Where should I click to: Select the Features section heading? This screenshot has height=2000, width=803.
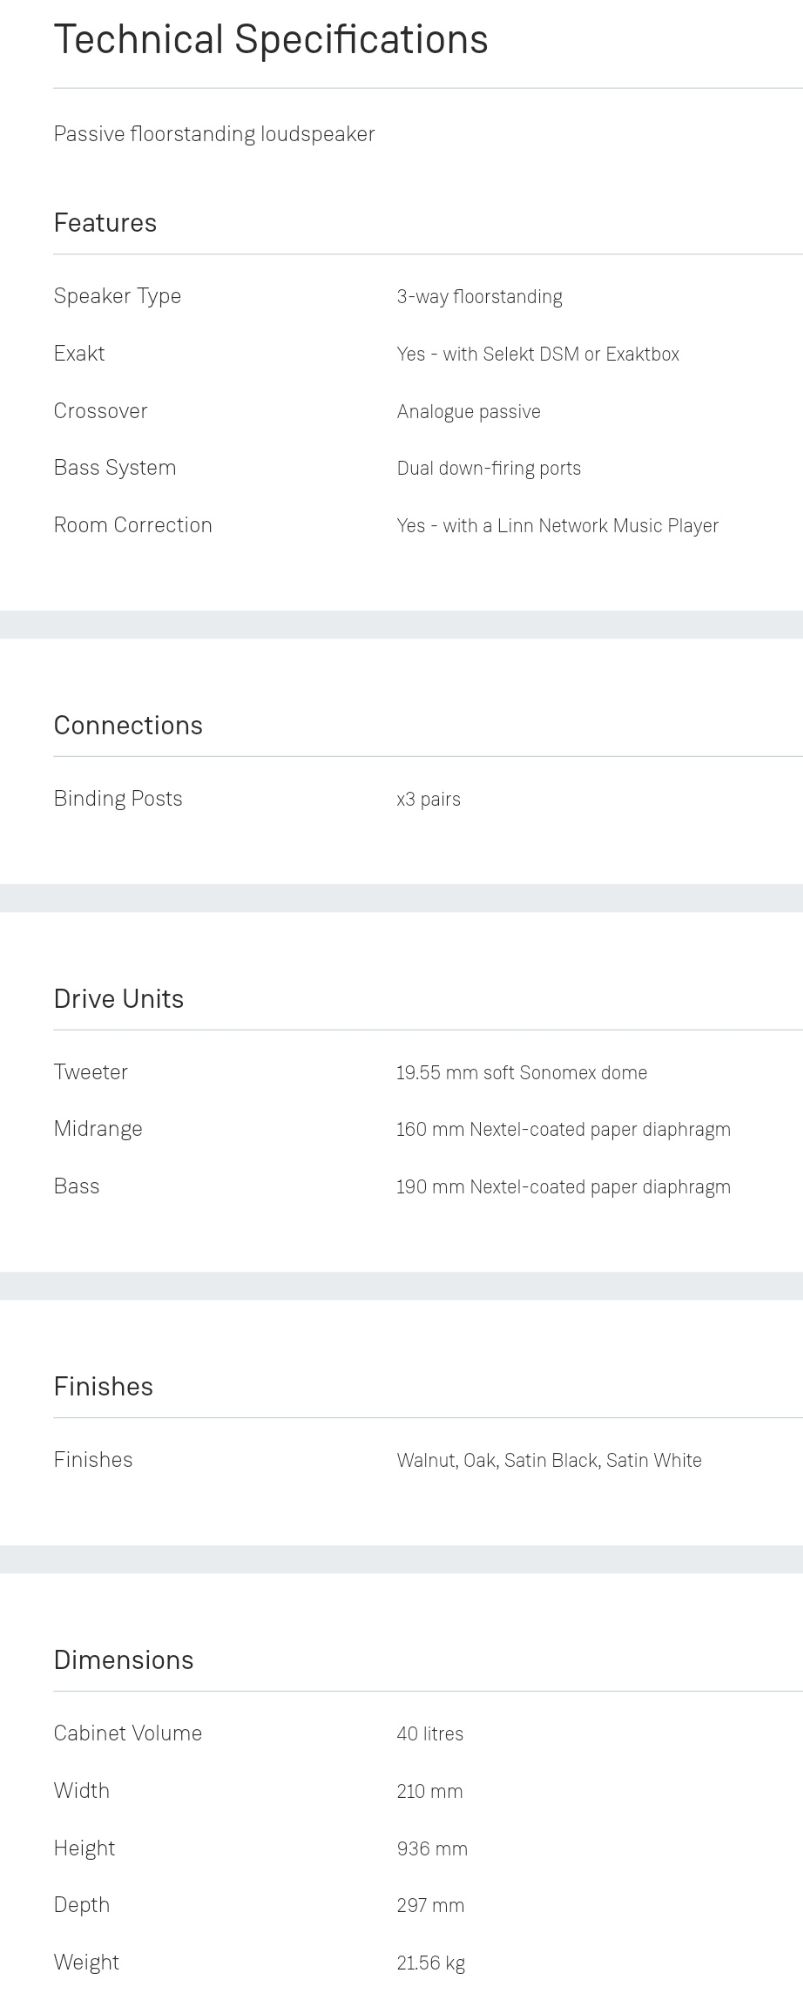click(x=105, y=223)
